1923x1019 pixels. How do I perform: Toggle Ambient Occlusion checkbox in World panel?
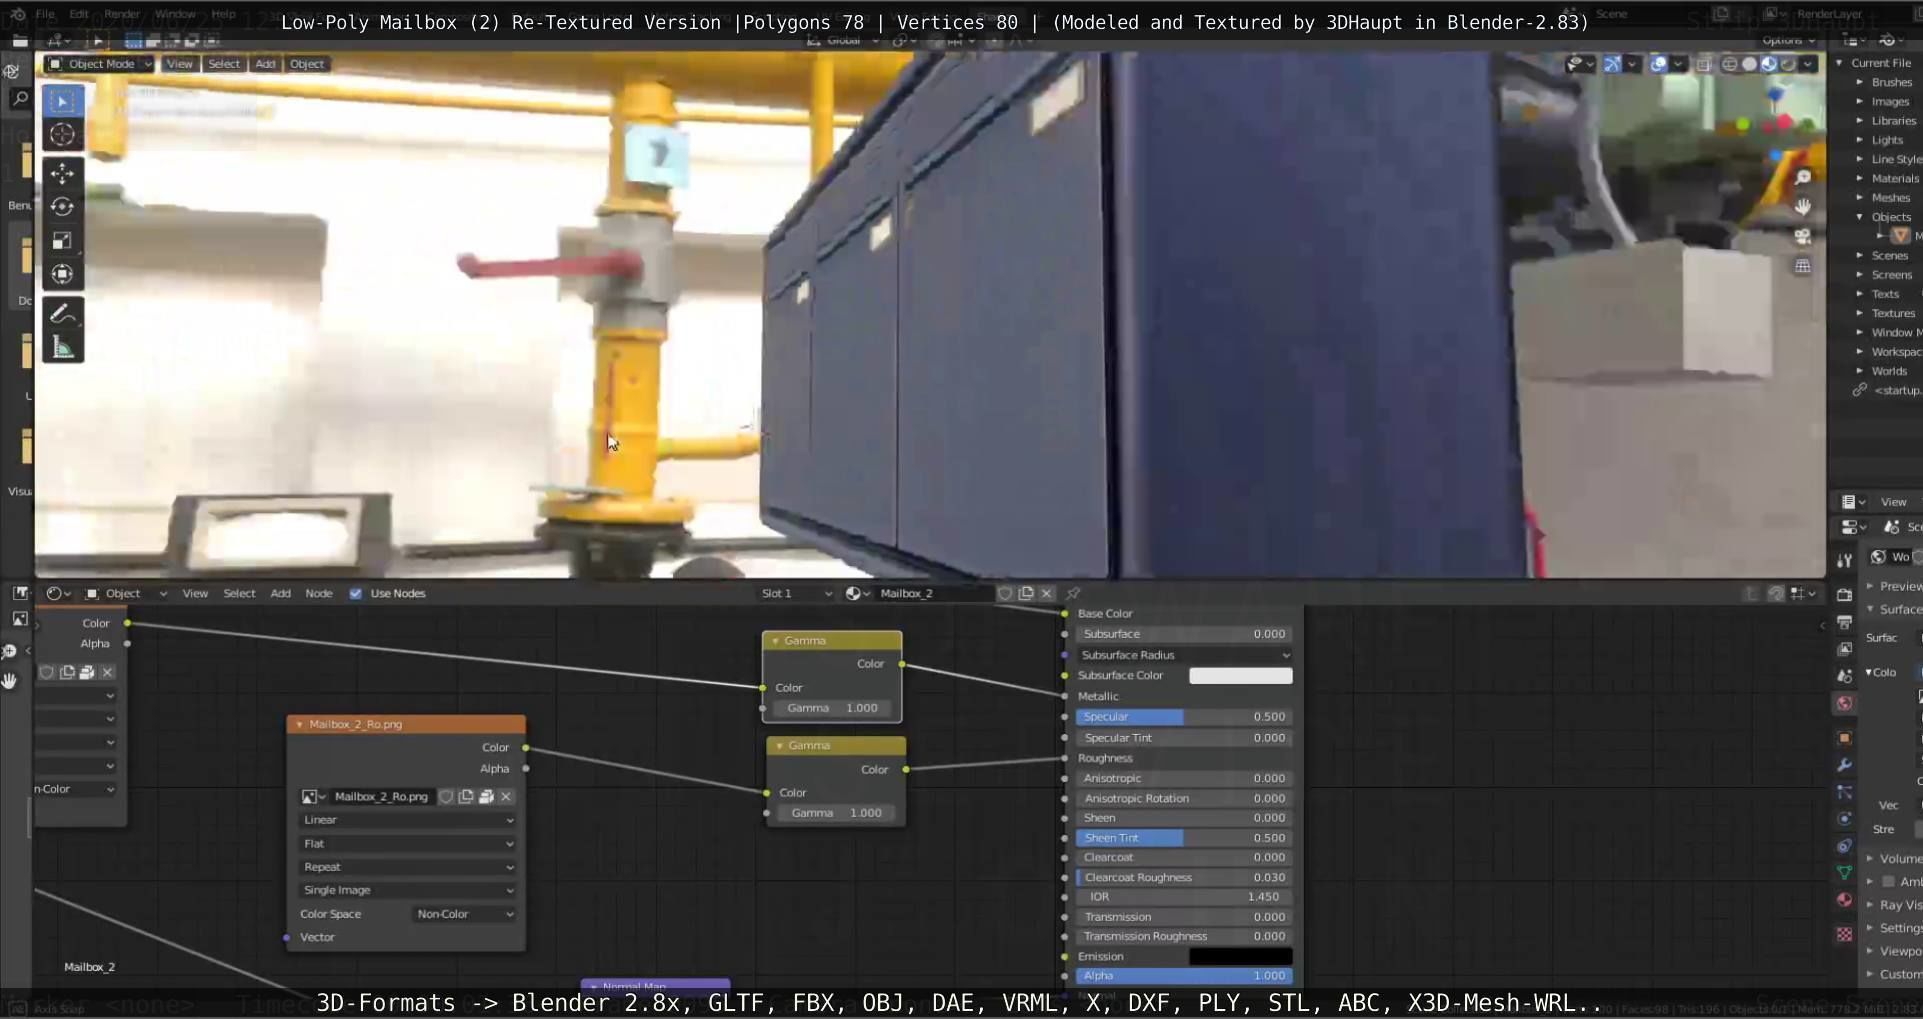1888,882
